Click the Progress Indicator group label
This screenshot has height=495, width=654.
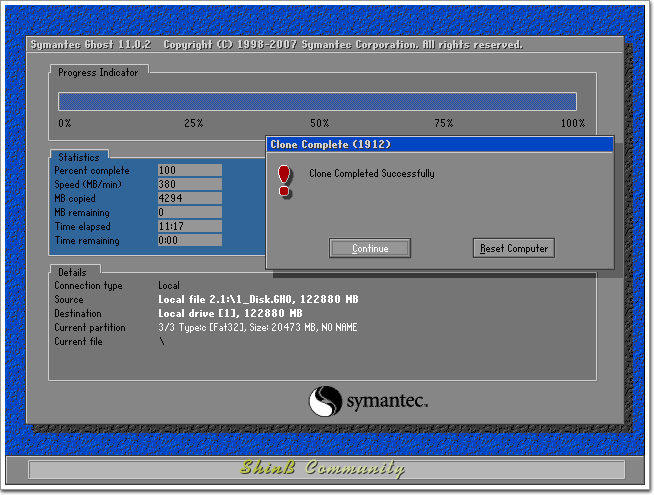98,73
